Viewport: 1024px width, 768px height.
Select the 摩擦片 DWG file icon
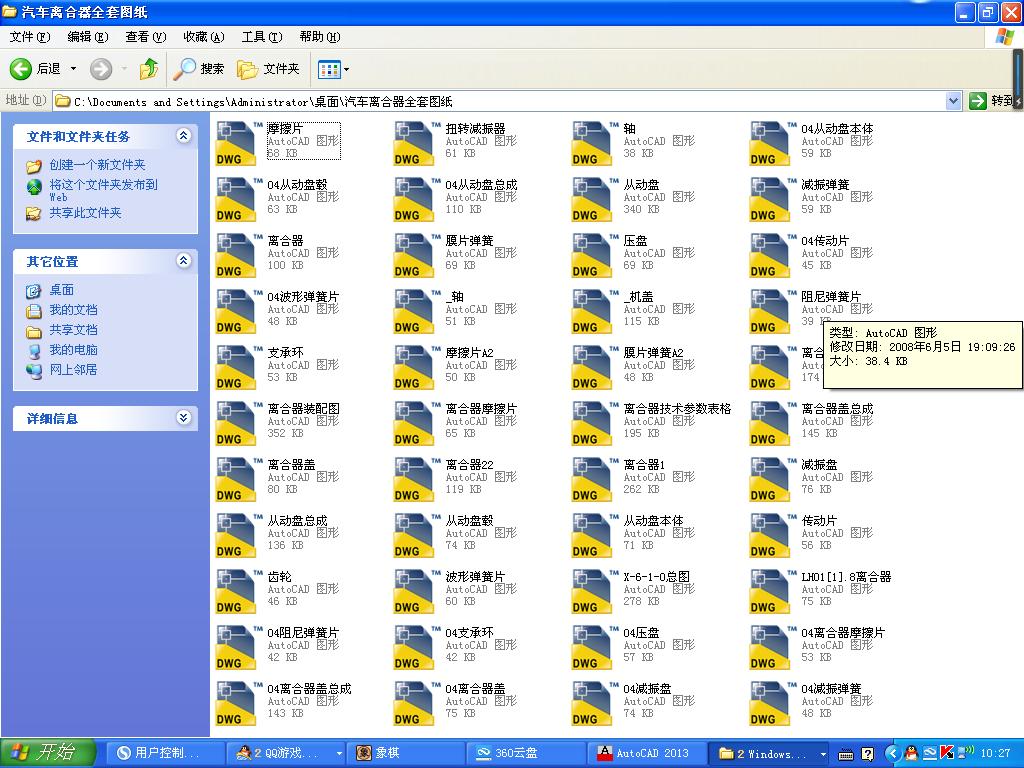tap(236, 144)
